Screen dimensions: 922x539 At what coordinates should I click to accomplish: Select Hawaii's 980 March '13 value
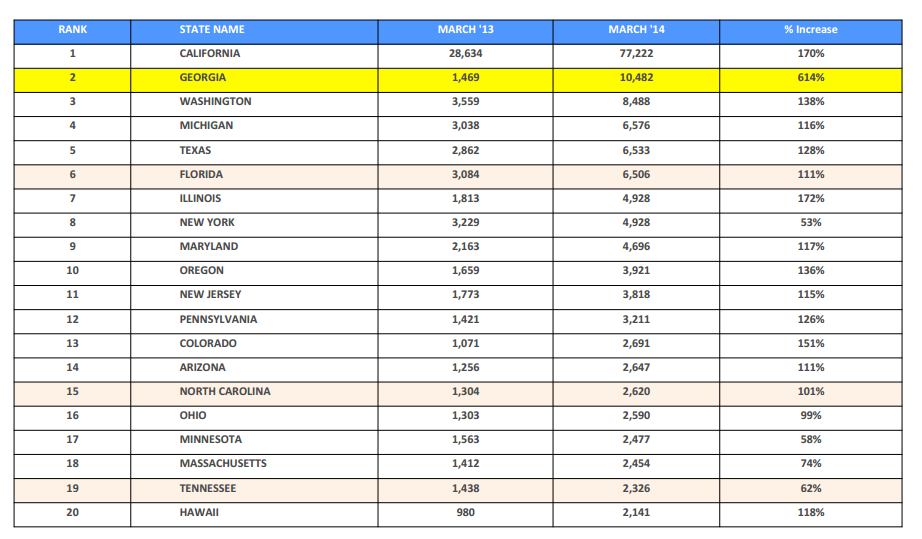(465, 512)
